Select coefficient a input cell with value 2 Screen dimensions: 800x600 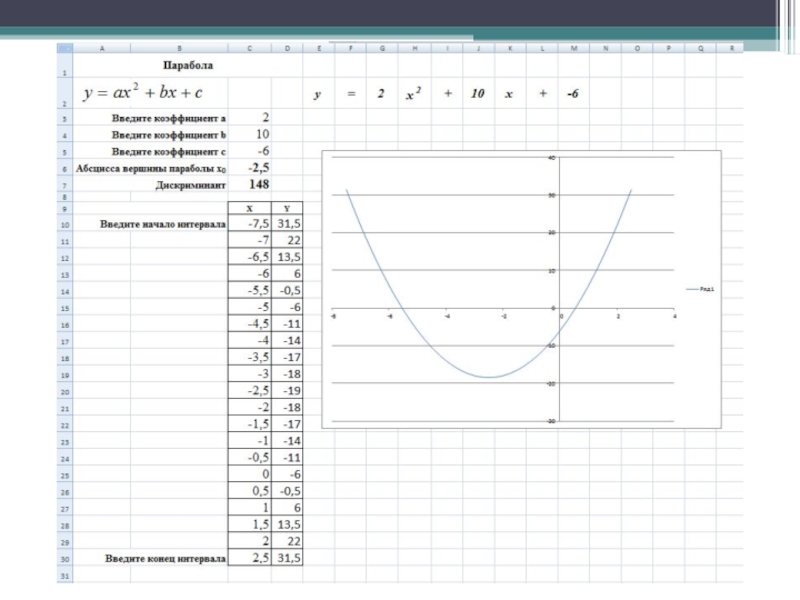coord(249,118)
